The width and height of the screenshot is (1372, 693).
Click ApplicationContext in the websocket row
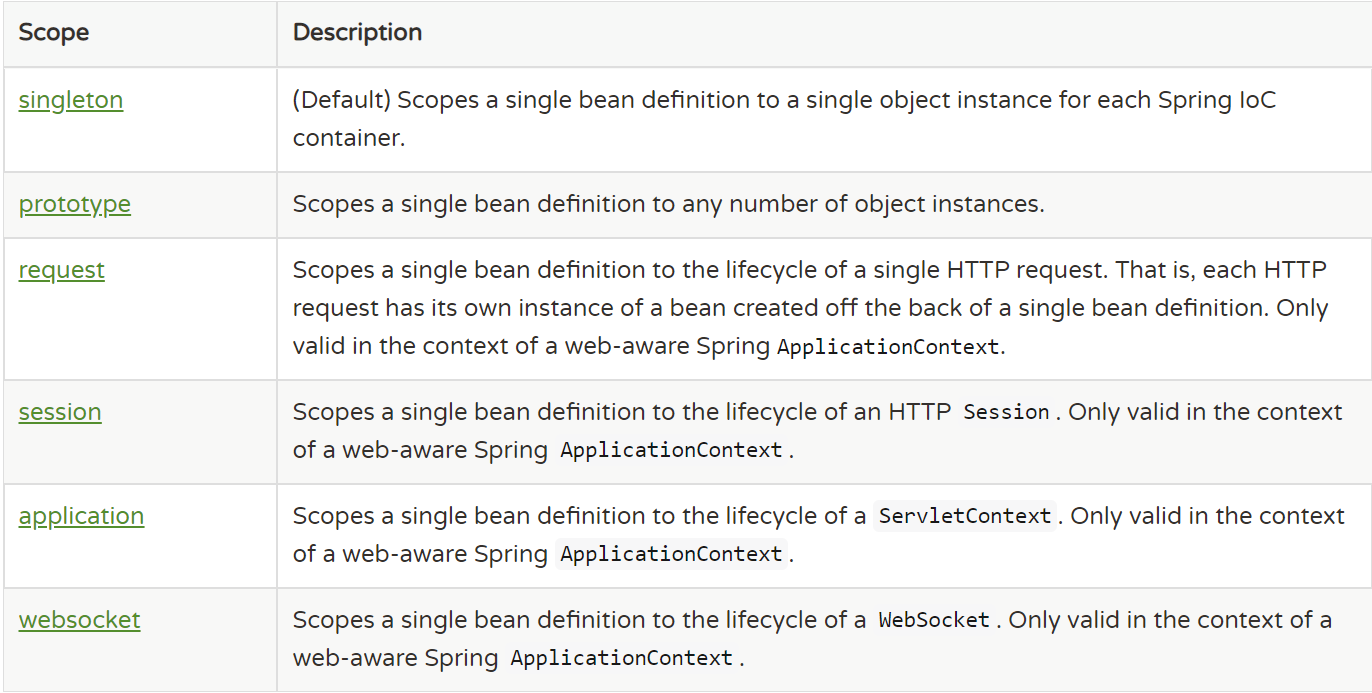tap(622, 659)
